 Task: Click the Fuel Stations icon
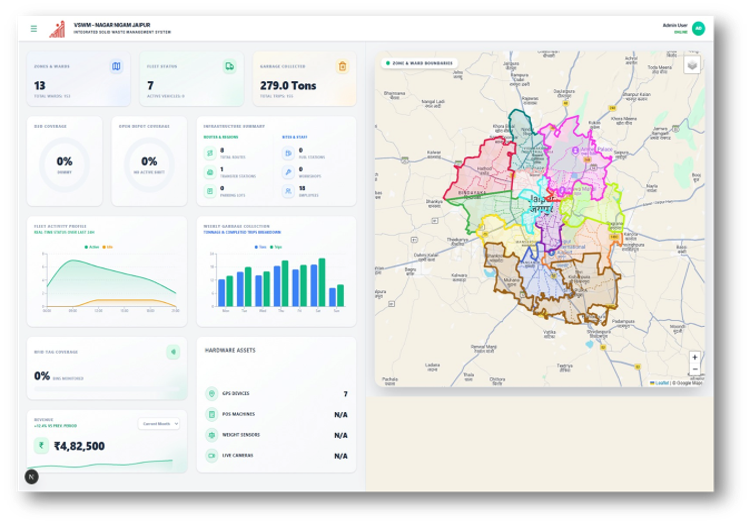288,153
